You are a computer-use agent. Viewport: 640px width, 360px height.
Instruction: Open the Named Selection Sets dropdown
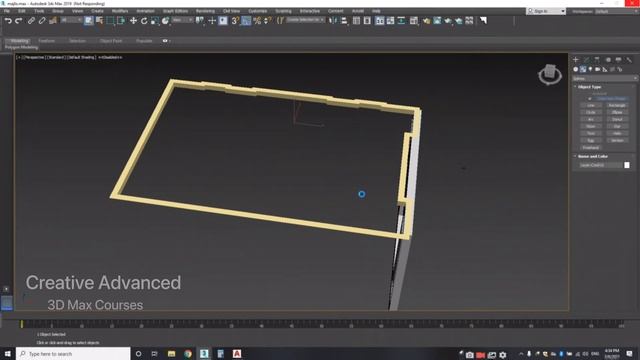[x=305, y=20]
